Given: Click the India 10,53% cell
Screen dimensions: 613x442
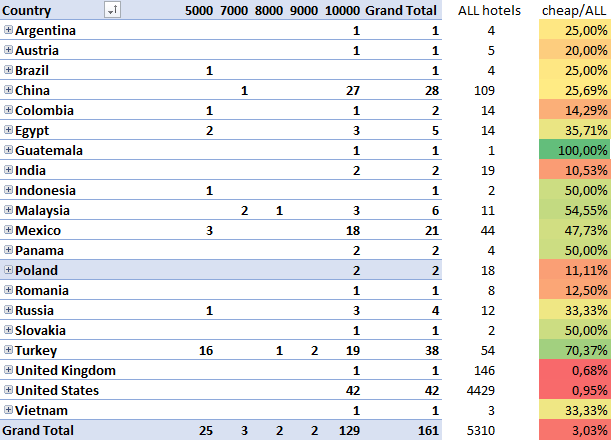Looking at the screenshot, I should click(574, 170).
